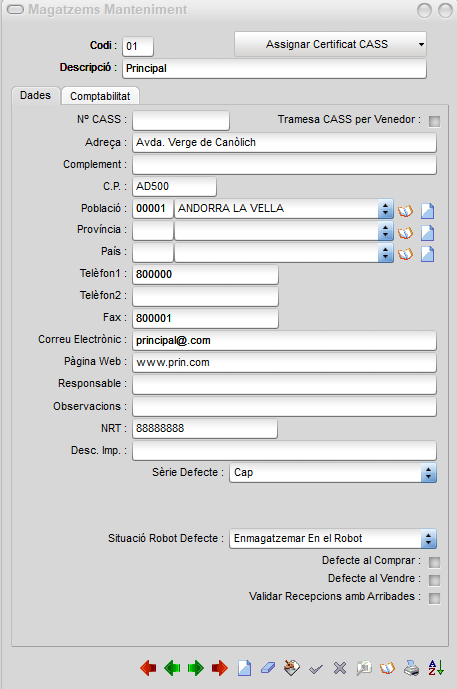Jump to last record with red right arrow
This screenshot has height=689, width=457.
coord(219,668)
